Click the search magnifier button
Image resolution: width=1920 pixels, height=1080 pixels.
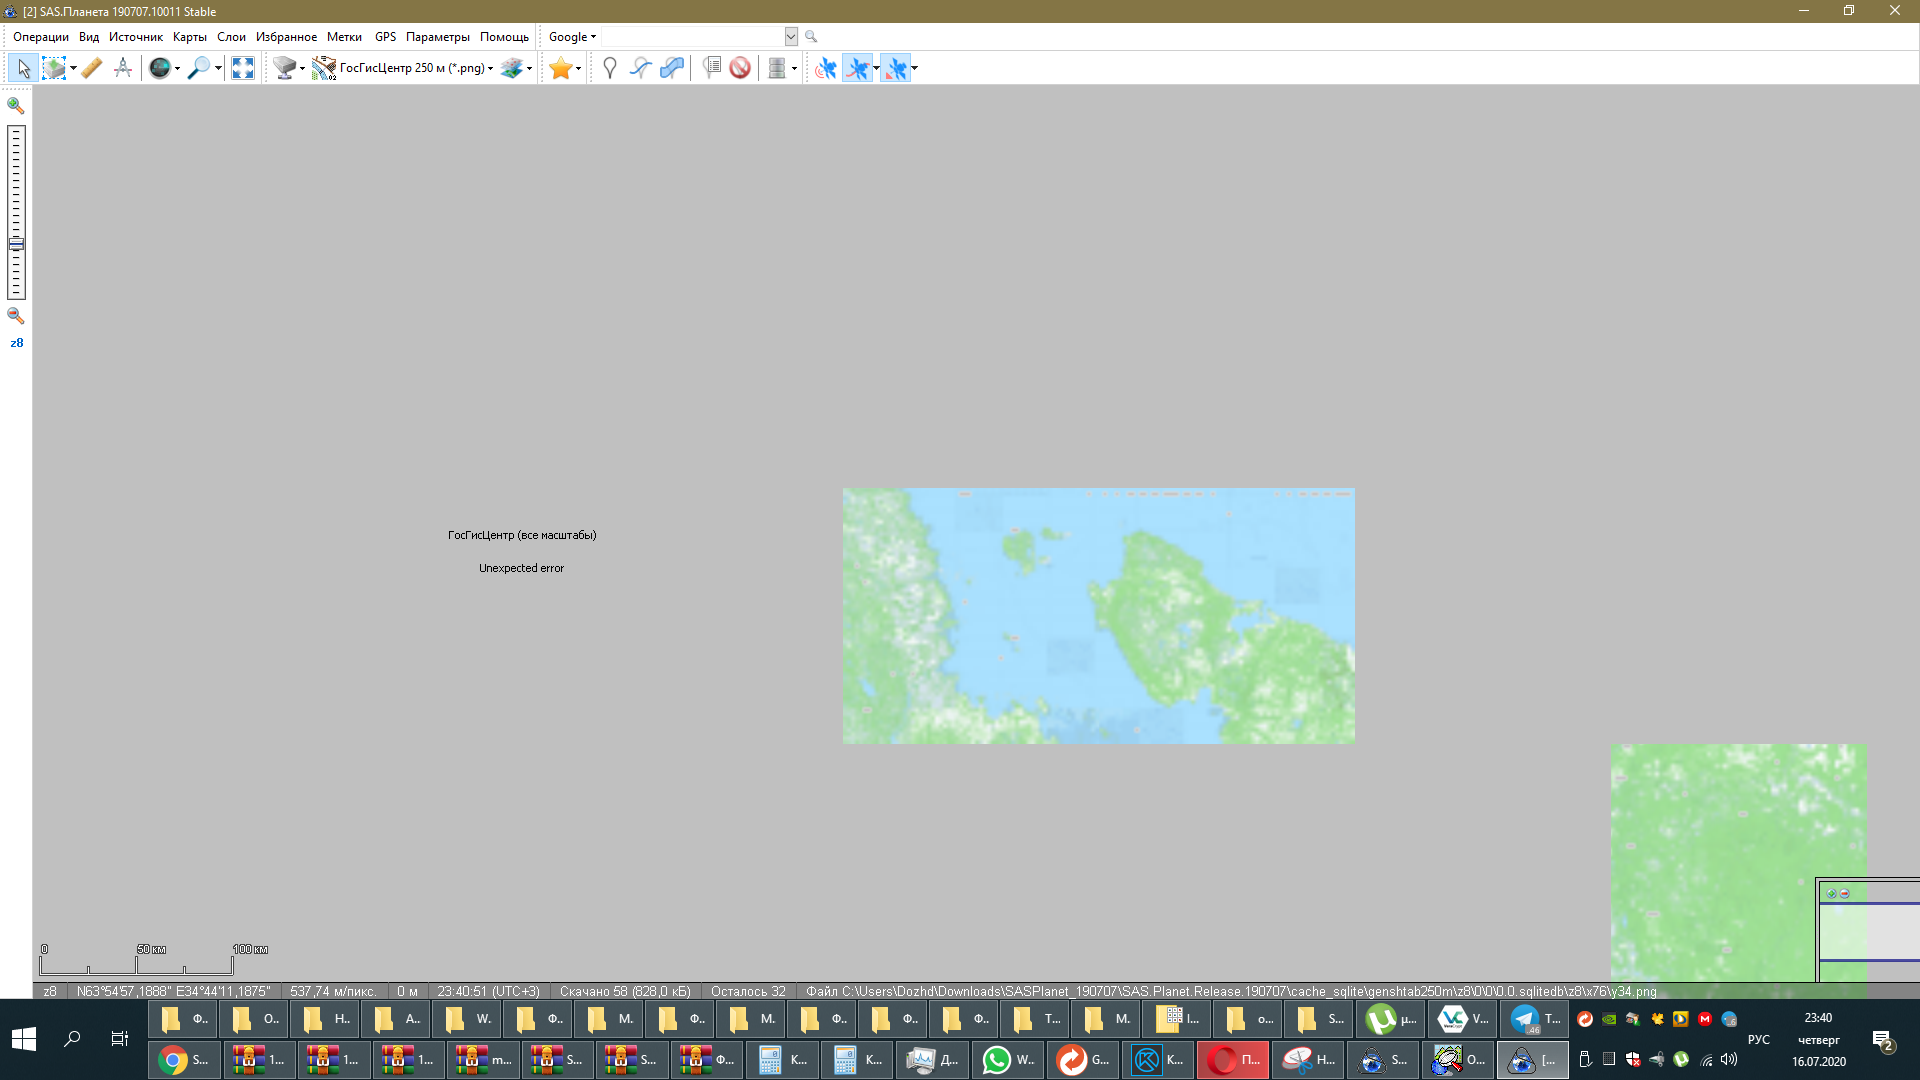[811, 37]
